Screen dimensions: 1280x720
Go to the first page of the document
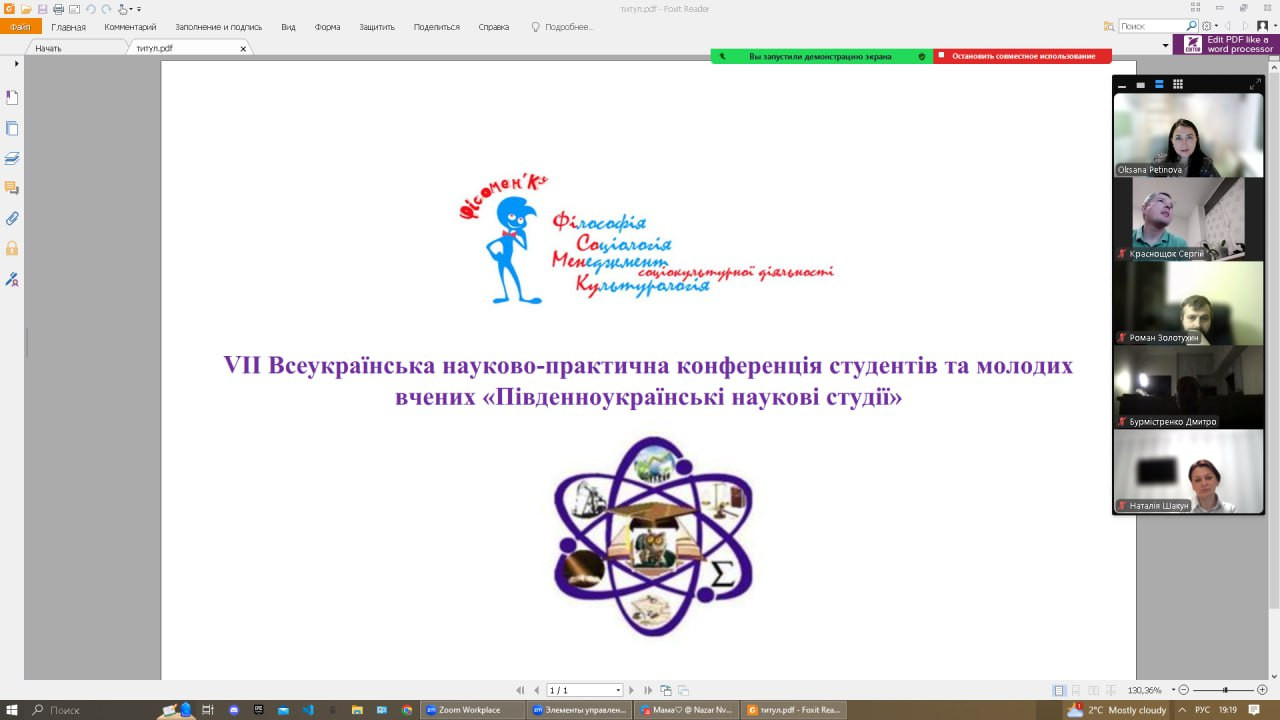click(520, 690)
